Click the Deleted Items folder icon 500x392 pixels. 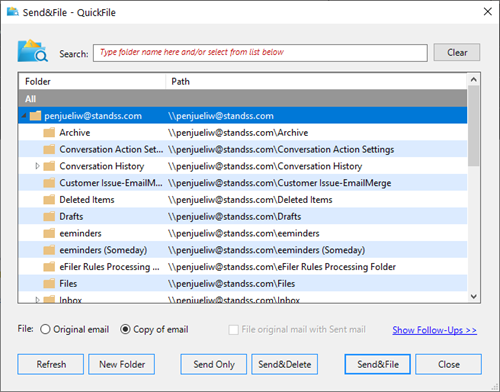click(x=49, y=200)
